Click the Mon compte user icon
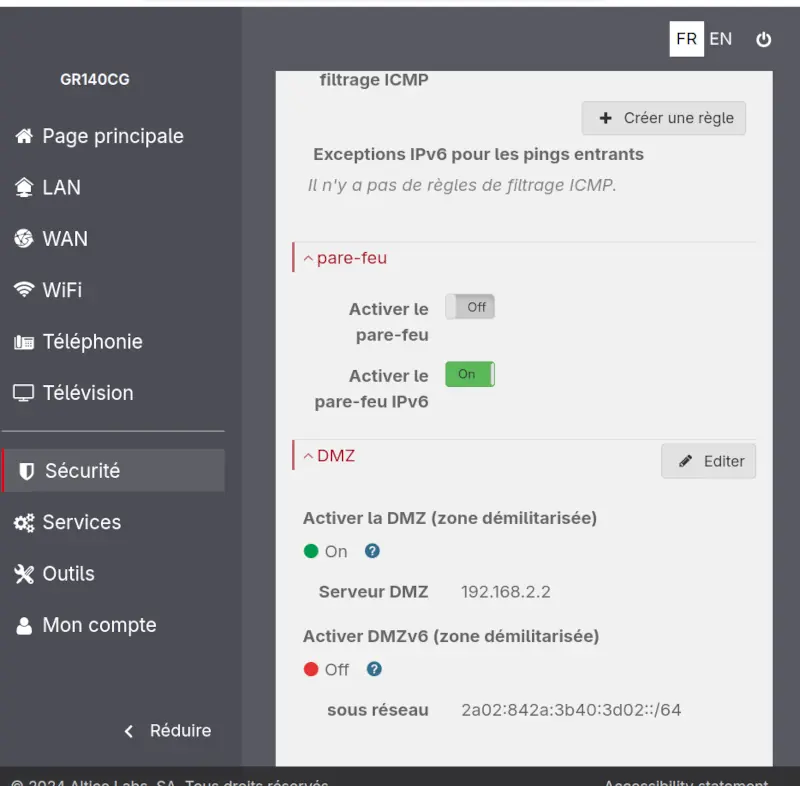The image size is (800, 786). point(24,626)
